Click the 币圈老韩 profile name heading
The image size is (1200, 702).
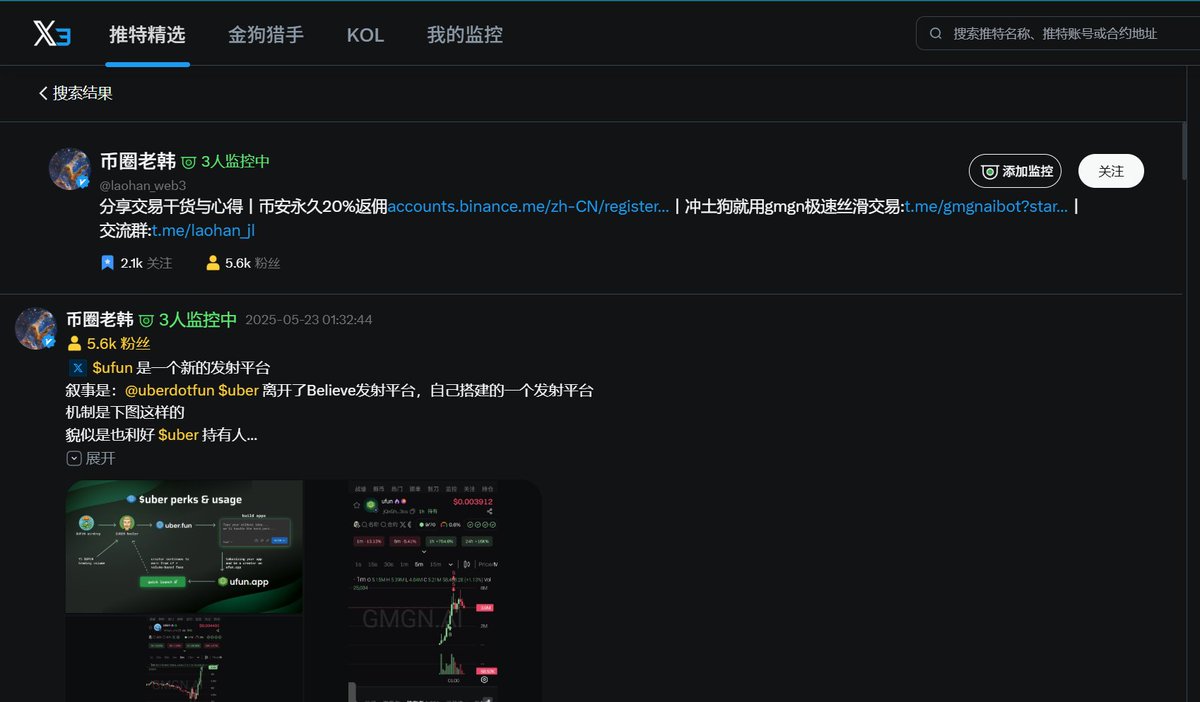pyautogui.click(x=138, y=161)
